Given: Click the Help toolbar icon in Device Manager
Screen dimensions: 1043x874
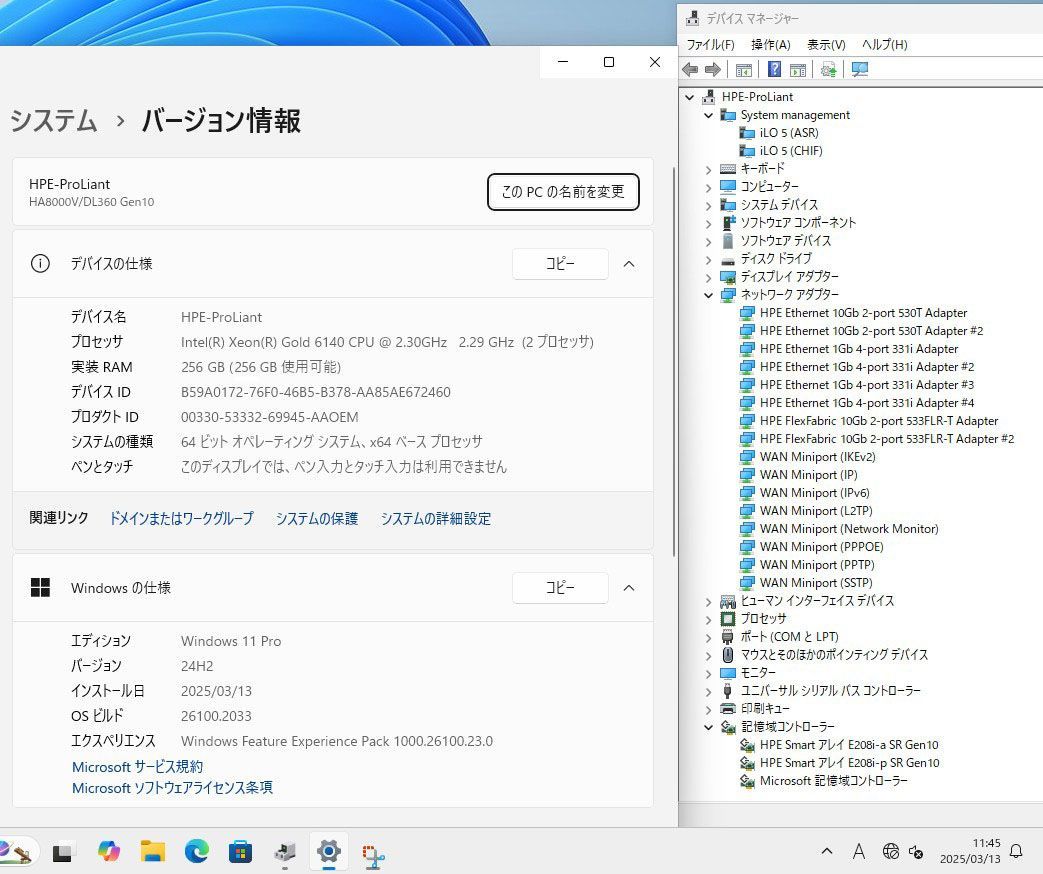Looking at the screenshot, I should pyautogui.click(x=774, y=69).
